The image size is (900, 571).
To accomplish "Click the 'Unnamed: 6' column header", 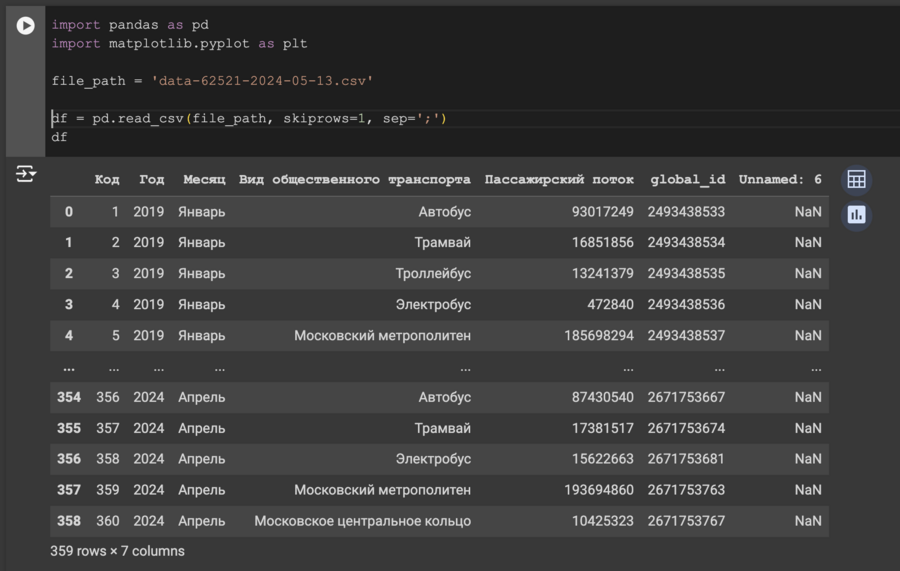I will point(779,180).
